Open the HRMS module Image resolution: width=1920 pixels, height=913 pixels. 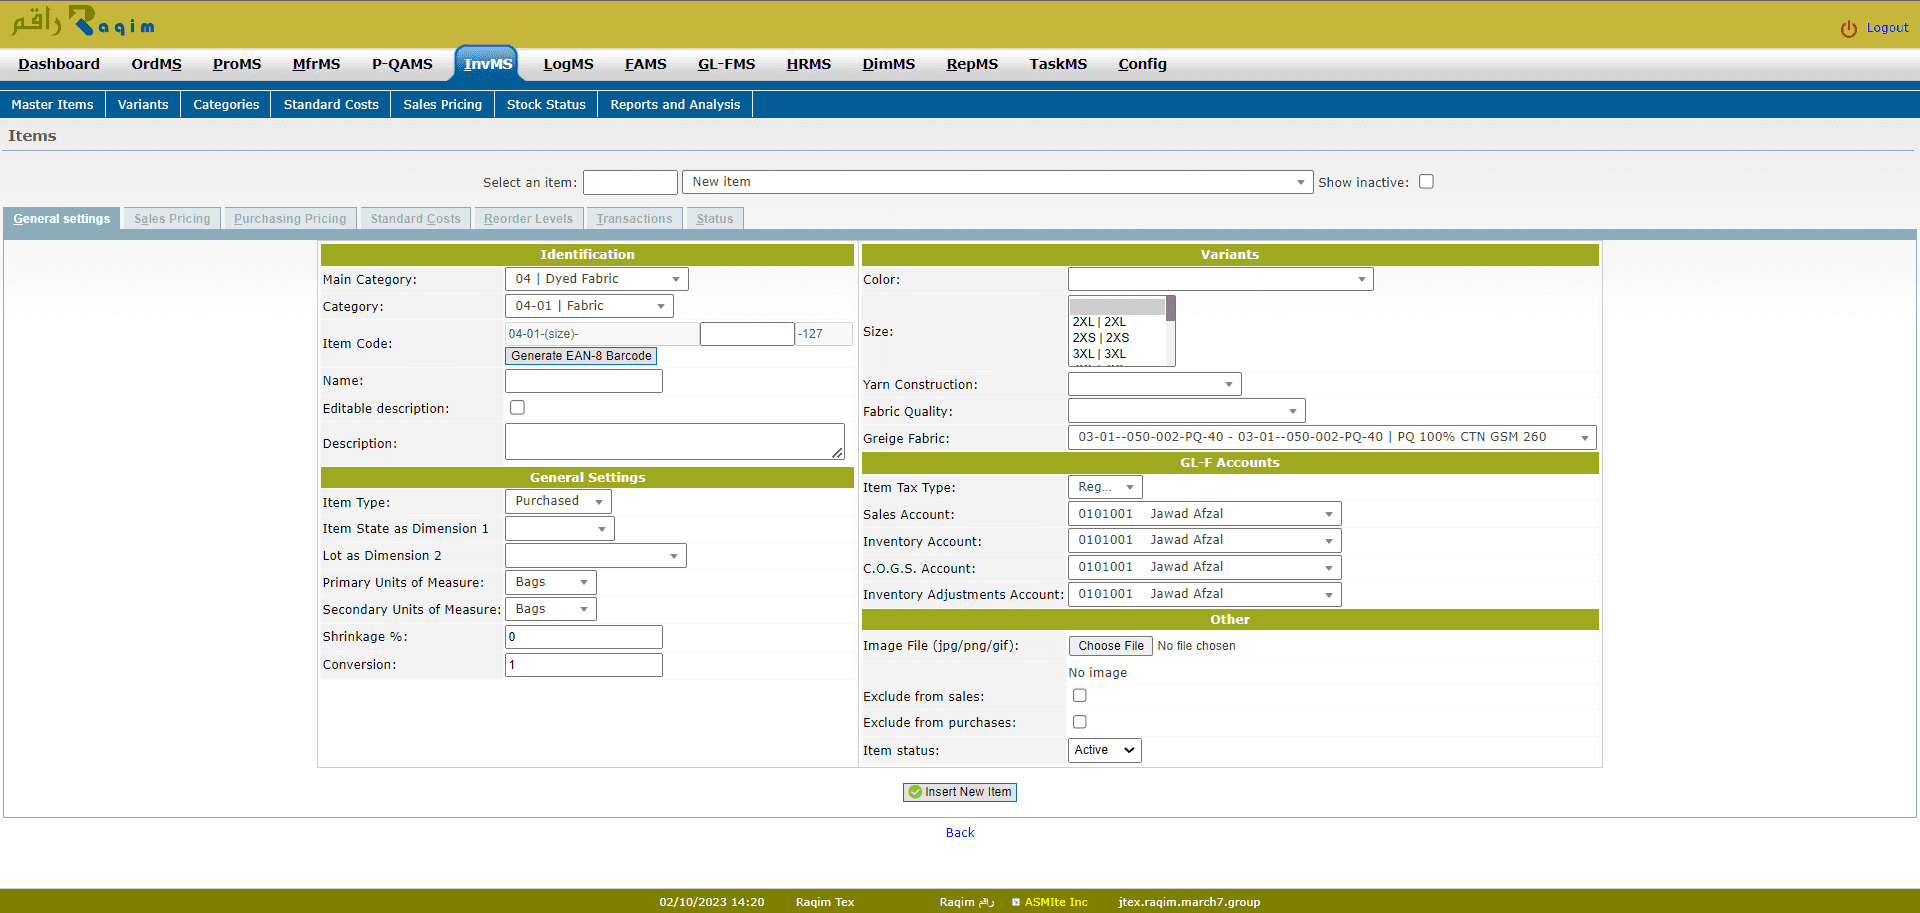point(808,64)
